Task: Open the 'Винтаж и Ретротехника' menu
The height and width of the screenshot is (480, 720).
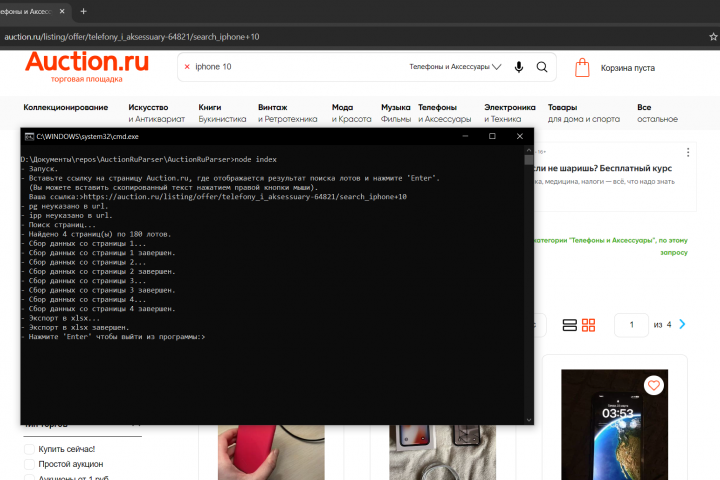Action: [287, 113]
